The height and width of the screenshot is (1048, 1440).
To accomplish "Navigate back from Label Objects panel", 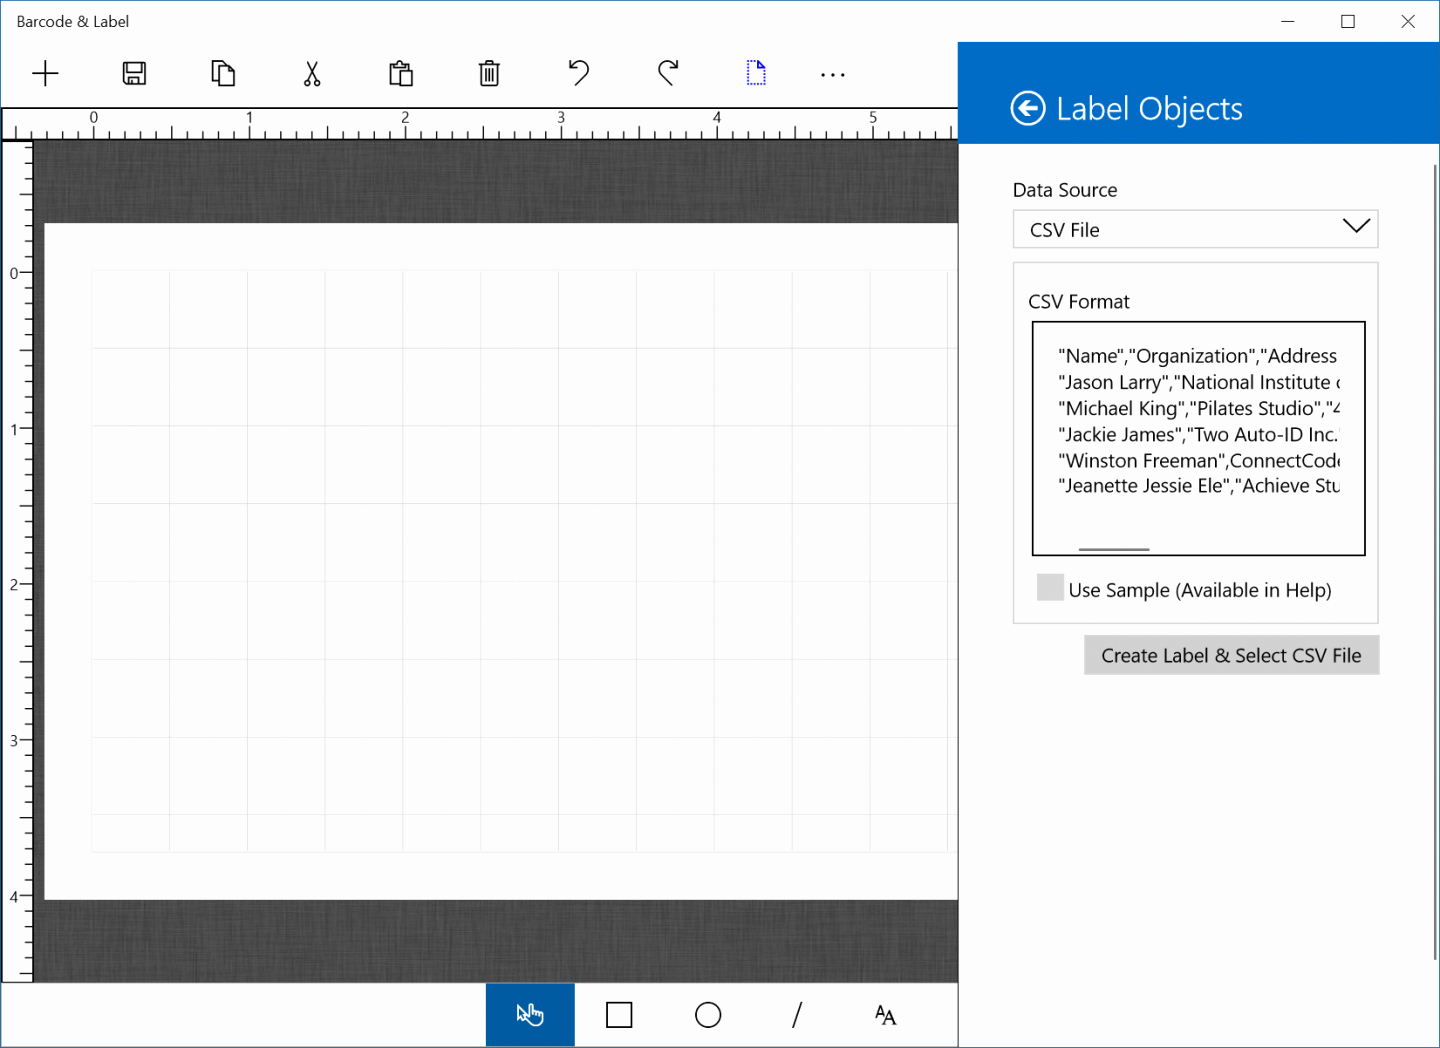I will pos(1028,108).
